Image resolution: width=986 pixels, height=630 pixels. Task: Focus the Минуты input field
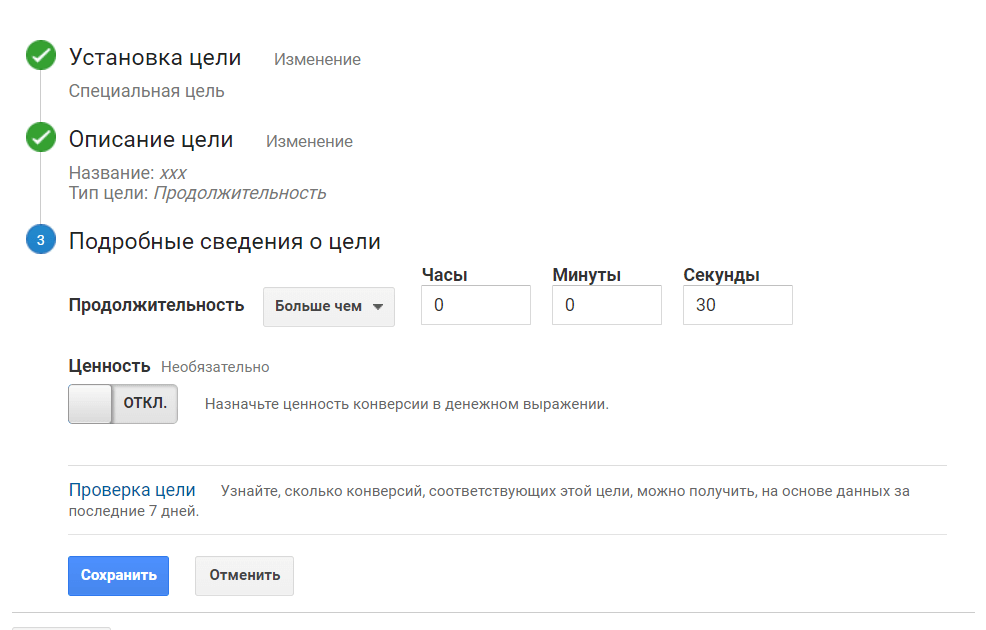click(x=606, y=306)
